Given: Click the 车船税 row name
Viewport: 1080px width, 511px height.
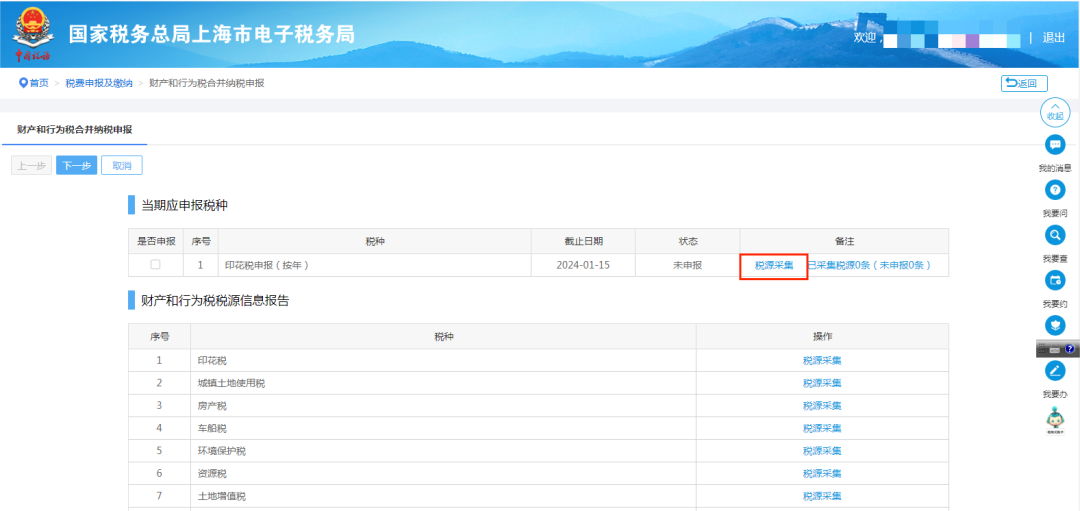Looking at the screenshot, I should tap(212, 428).
